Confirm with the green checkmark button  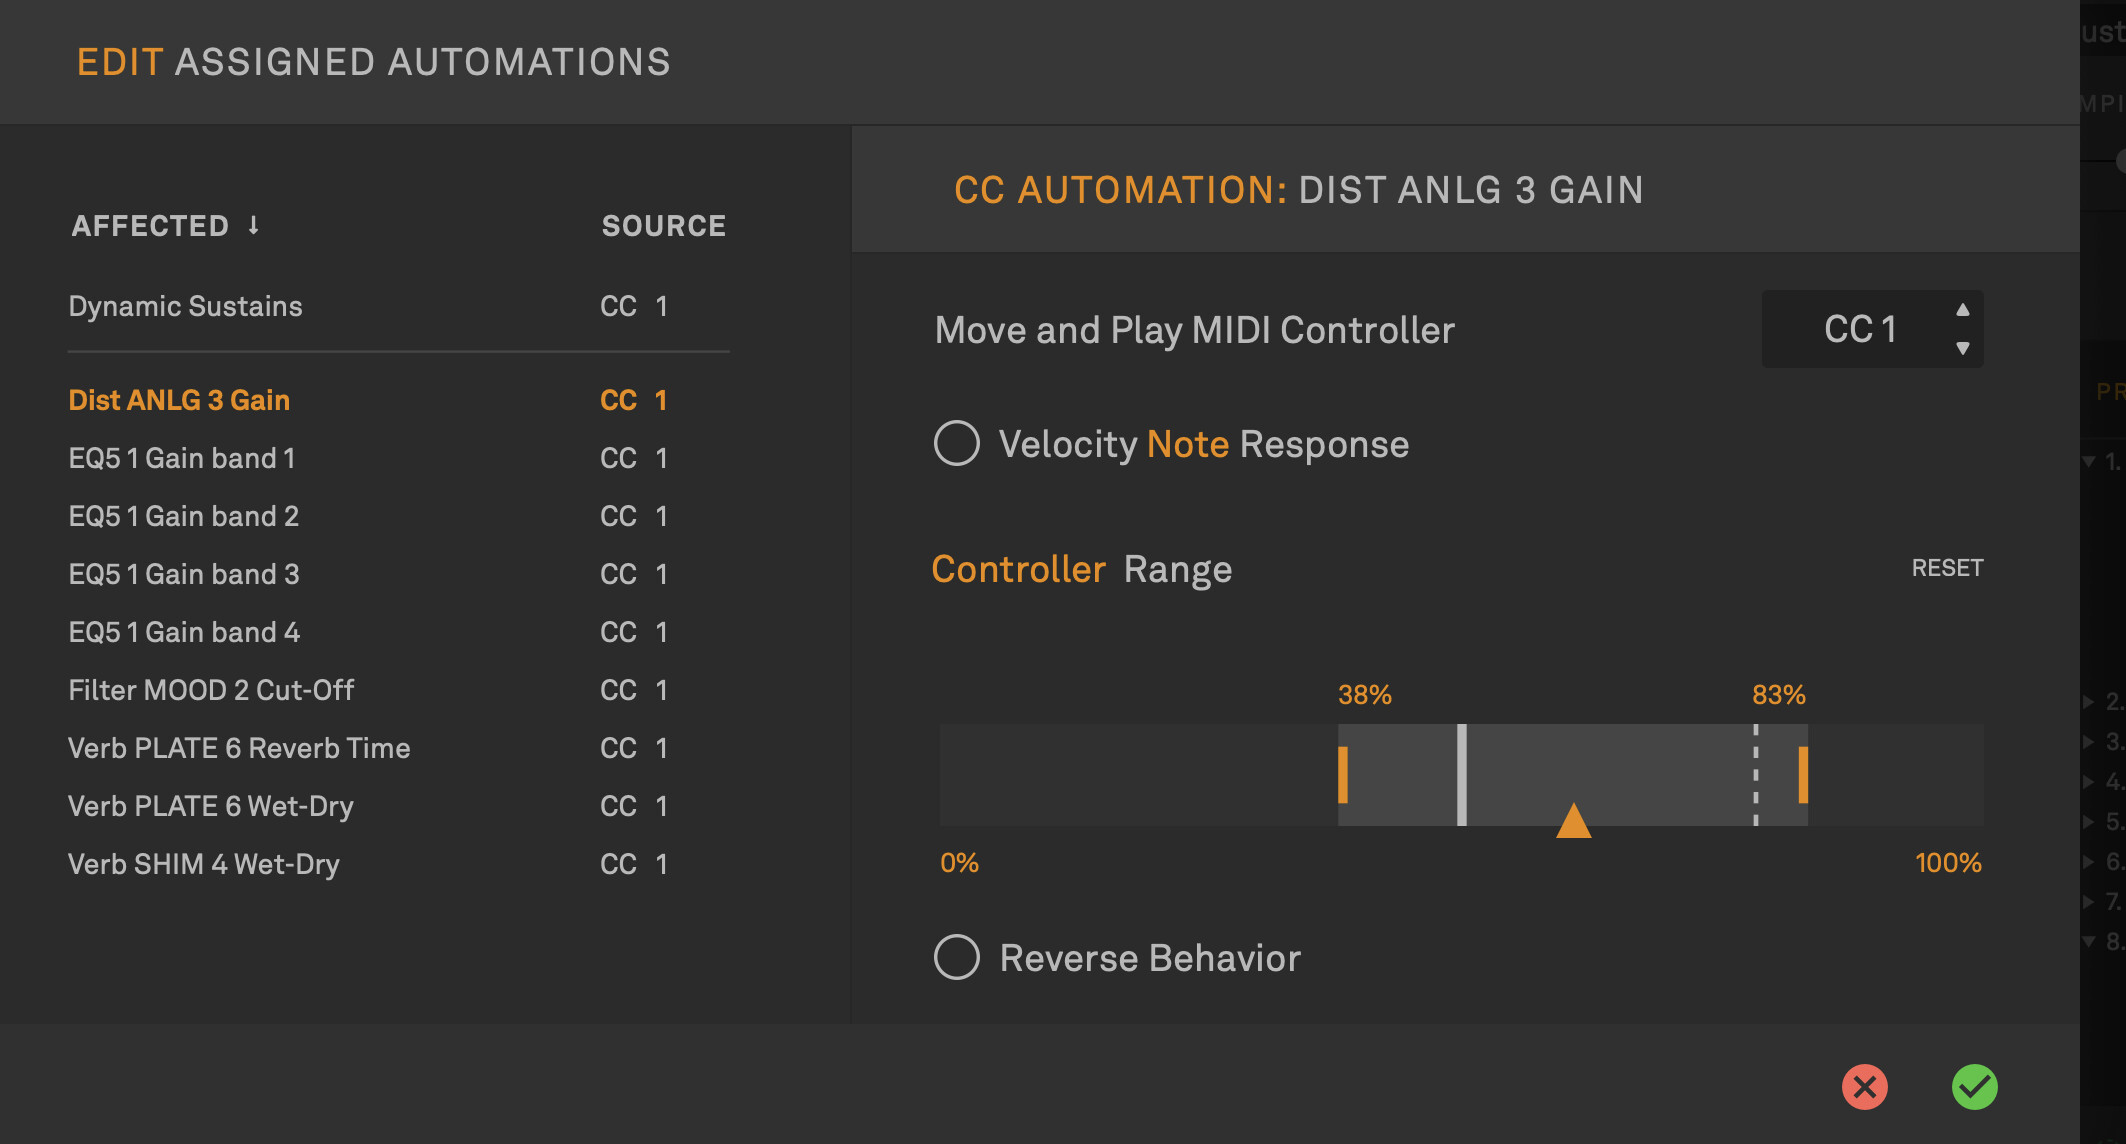tap(1974, 1087)
